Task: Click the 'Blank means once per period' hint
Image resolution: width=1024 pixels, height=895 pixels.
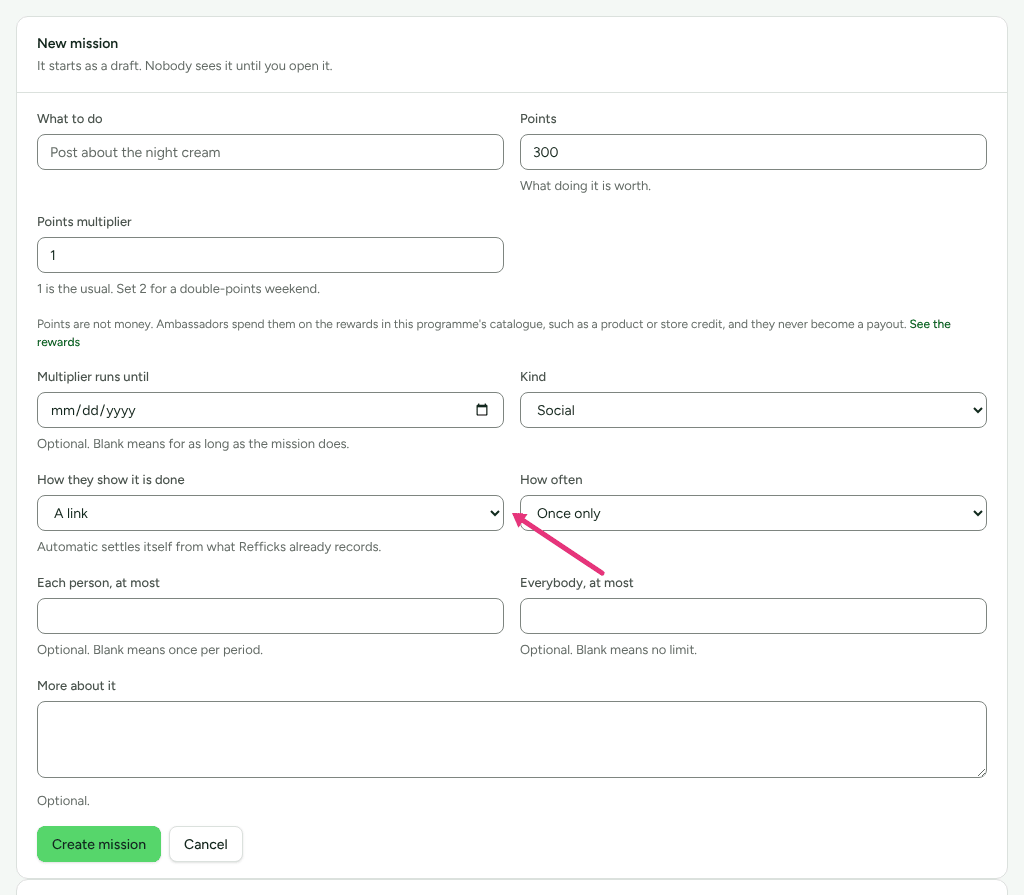Action: pyautogui.click(x=150, y=650)
